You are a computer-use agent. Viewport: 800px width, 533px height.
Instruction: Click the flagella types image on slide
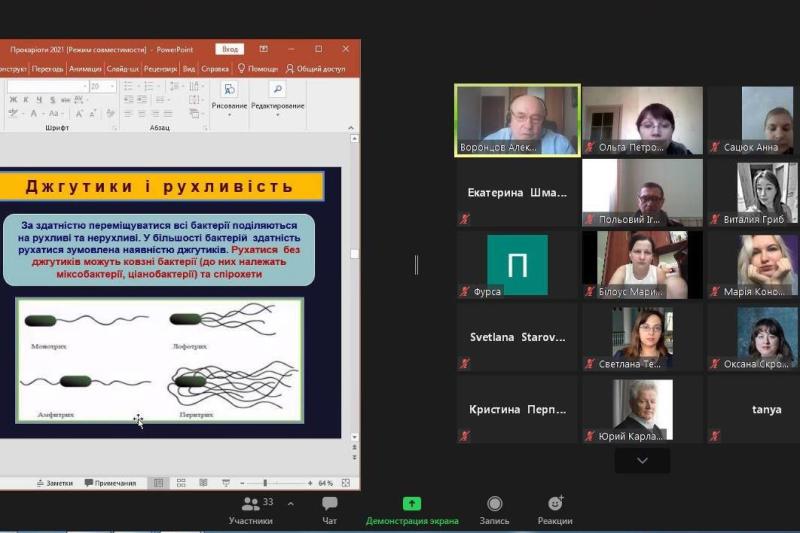pyautogui.click(x=160, y=361)
